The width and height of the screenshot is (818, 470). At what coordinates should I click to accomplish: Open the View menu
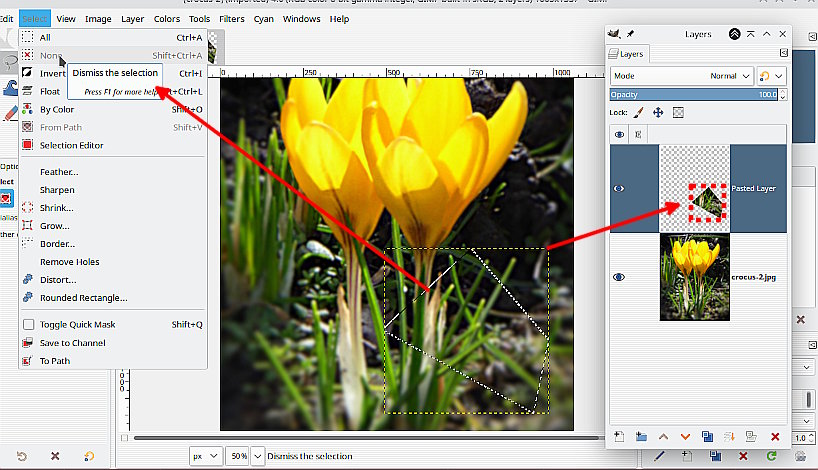66,19
